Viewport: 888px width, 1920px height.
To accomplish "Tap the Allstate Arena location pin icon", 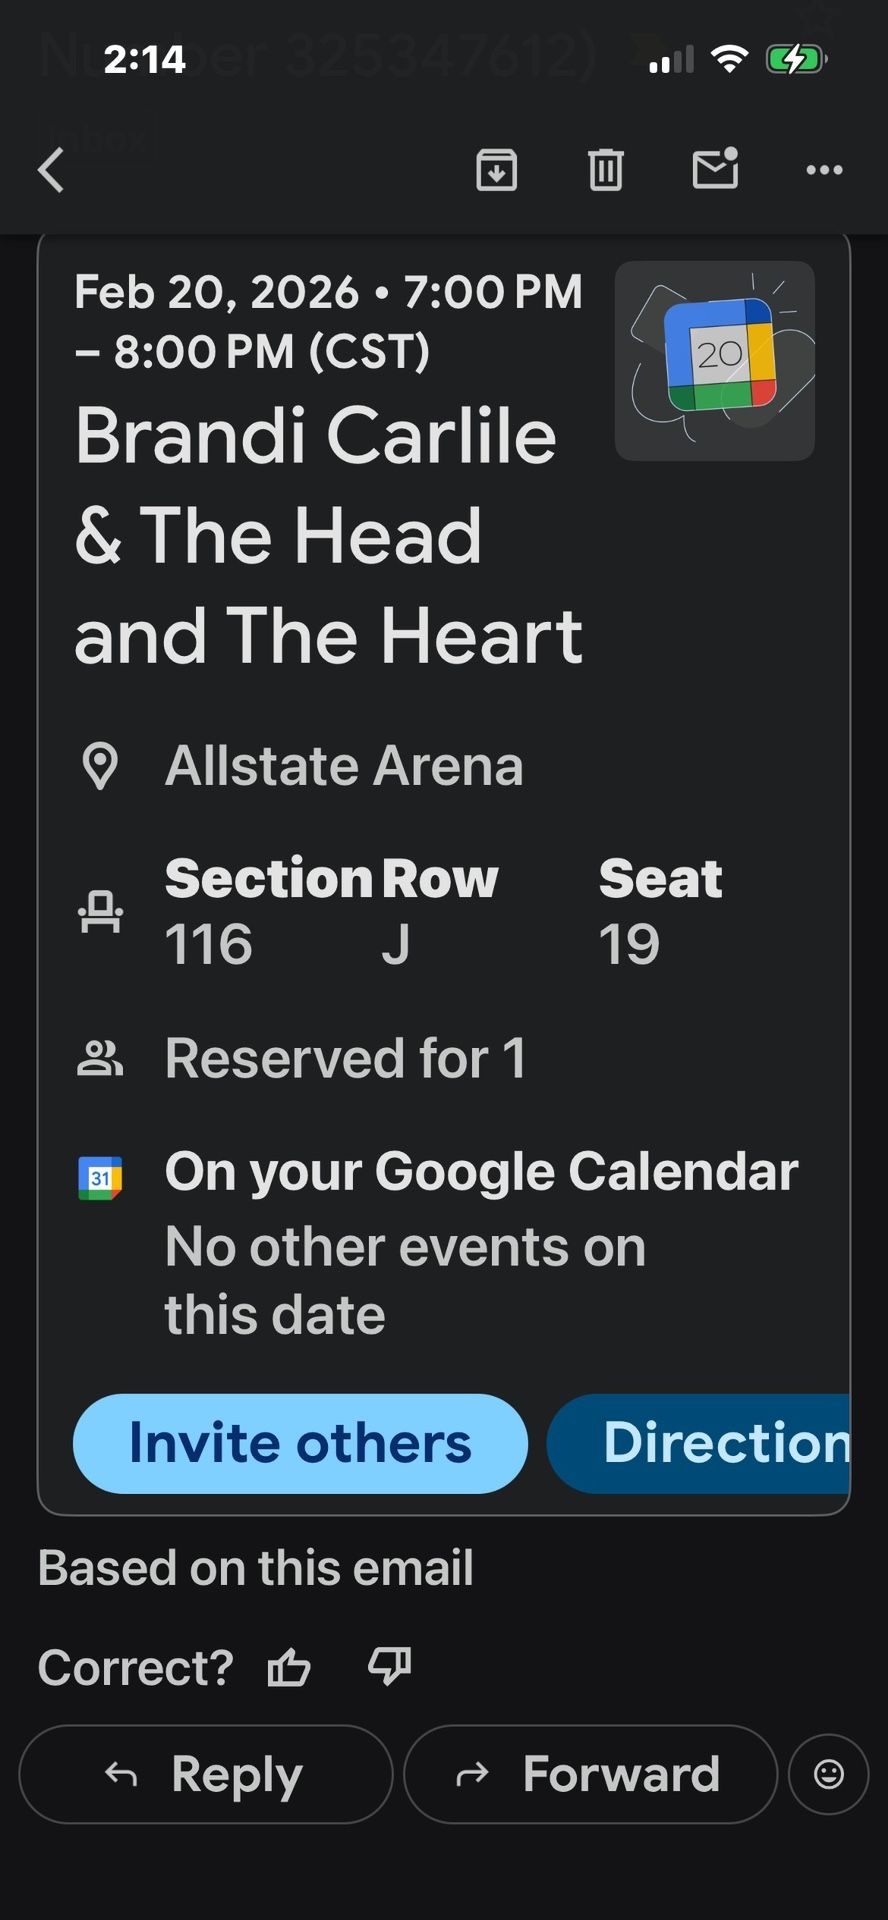I will [101, 764].
